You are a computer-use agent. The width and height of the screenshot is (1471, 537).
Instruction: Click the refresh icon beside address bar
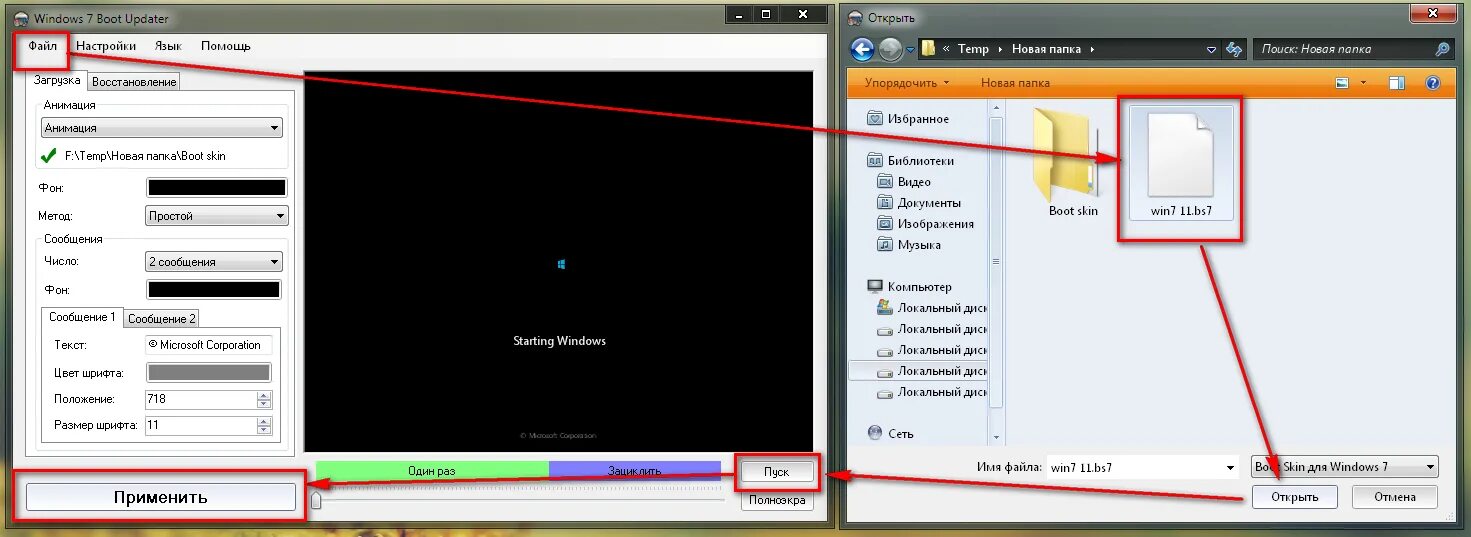tap(1235, 49)
